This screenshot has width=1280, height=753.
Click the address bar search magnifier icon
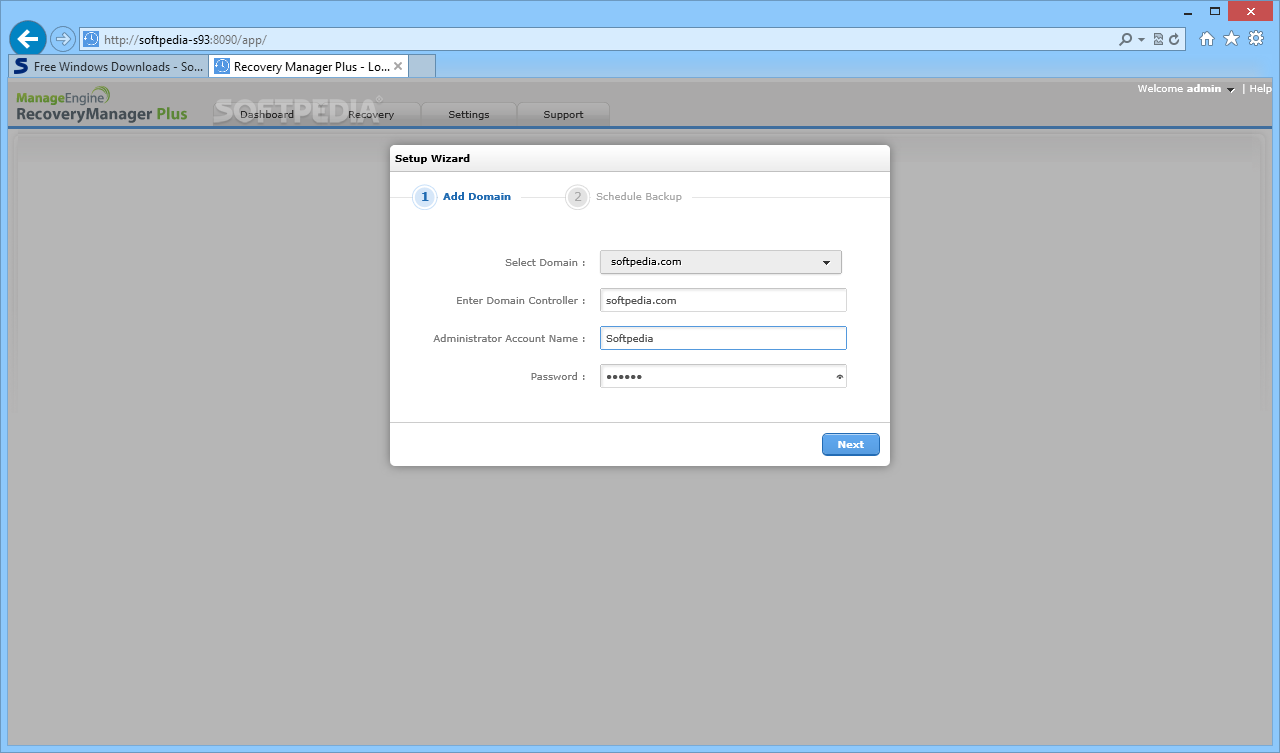pos(1127,39)
